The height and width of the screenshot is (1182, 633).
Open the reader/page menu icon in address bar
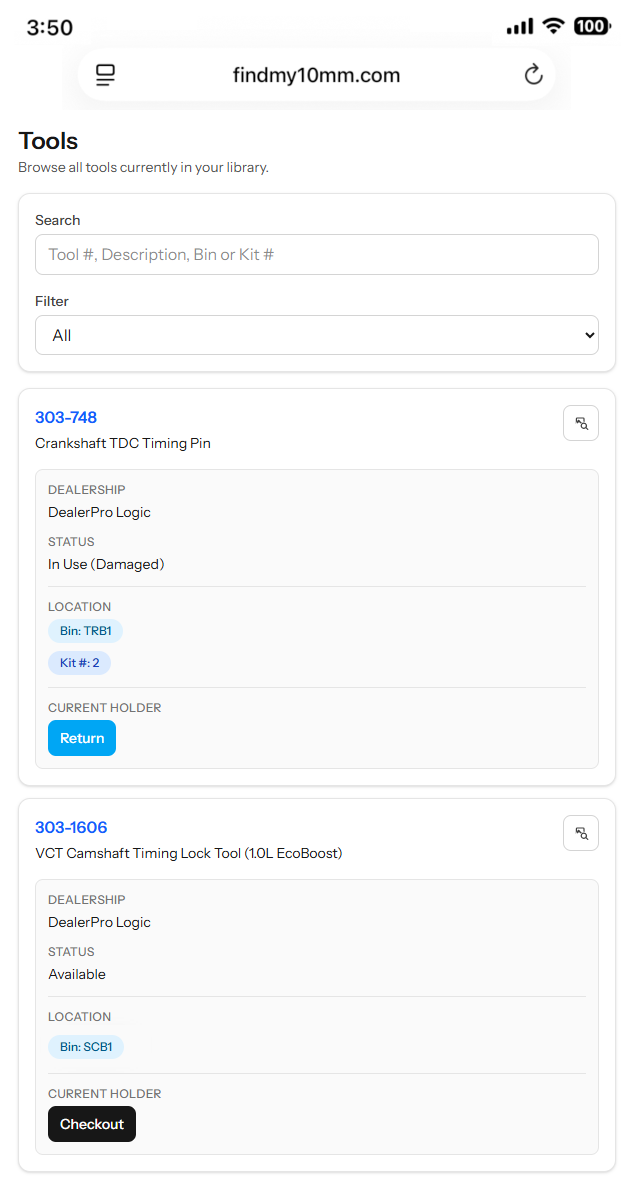point(106,75)
